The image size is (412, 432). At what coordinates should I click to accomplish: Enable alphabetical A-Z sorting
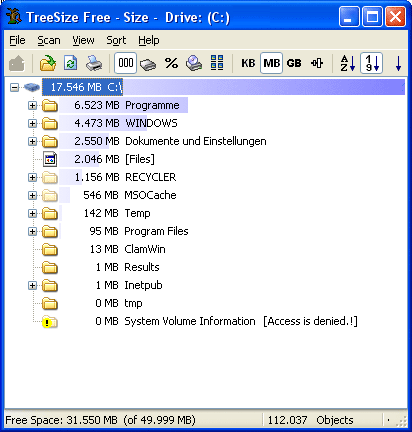tap(348, 63)
